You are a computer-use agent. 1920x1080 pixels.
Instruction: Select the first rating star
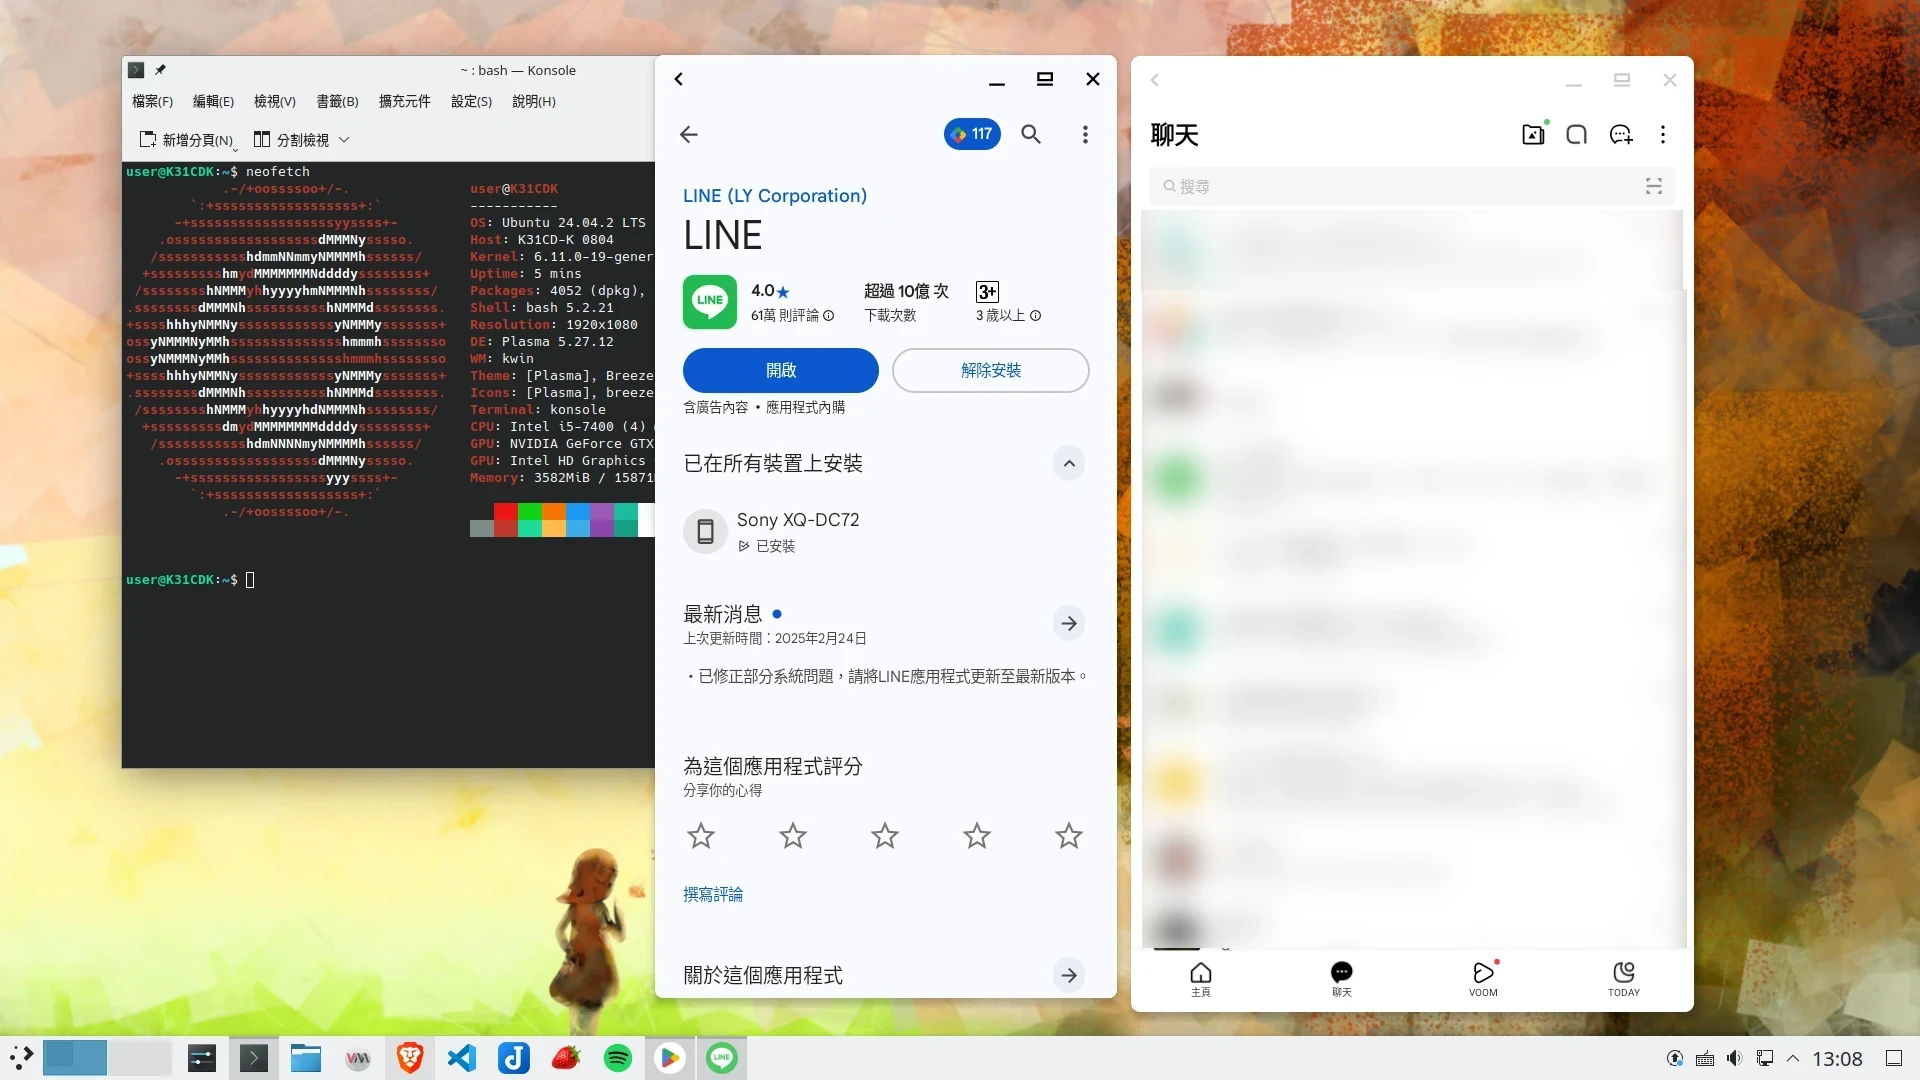coord(701,835)
